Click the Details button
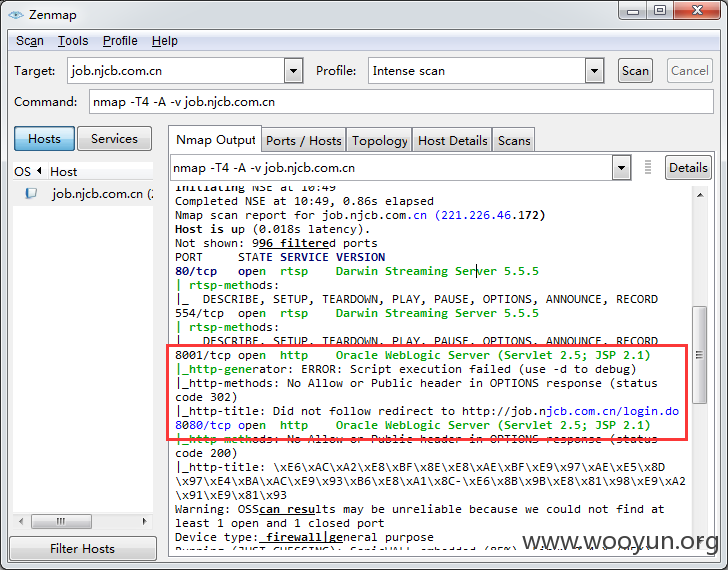Viewport: 728px width, 570px height. [x=688, y=168]
